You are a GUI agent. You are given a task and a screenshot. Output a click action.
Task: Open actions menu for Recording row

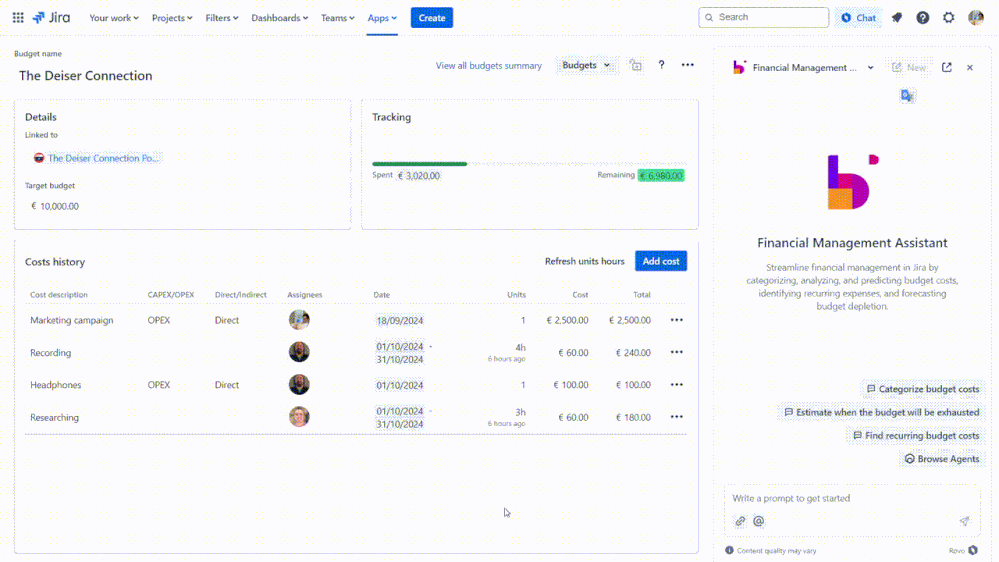pyautogui.click(x=677, y=352)
